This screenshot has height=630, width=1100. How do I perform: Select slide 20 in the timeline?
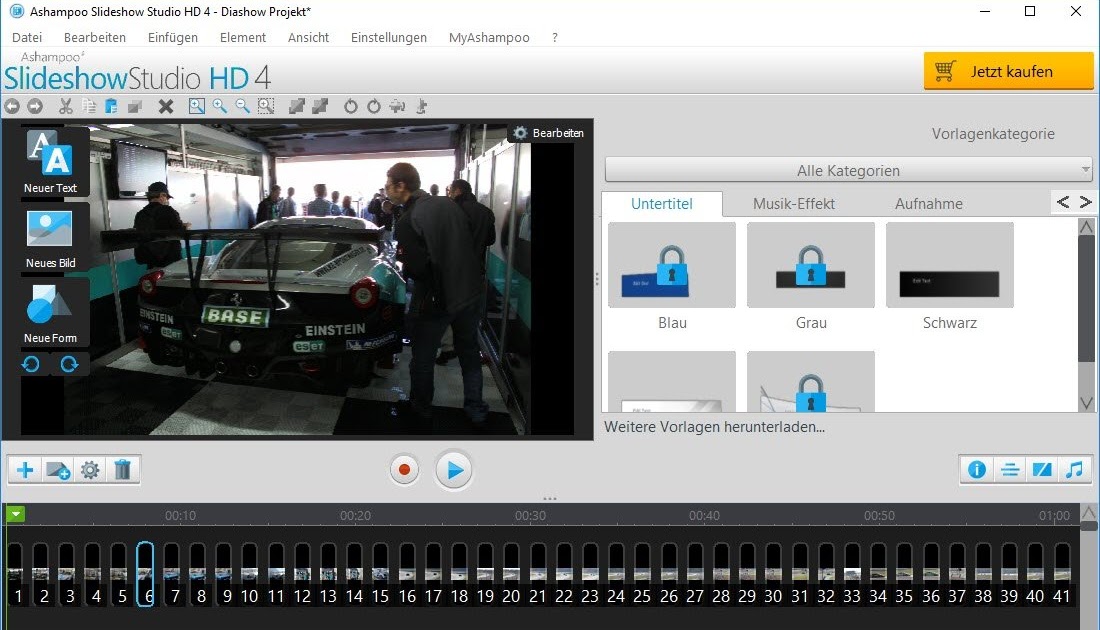coord(511,574)
